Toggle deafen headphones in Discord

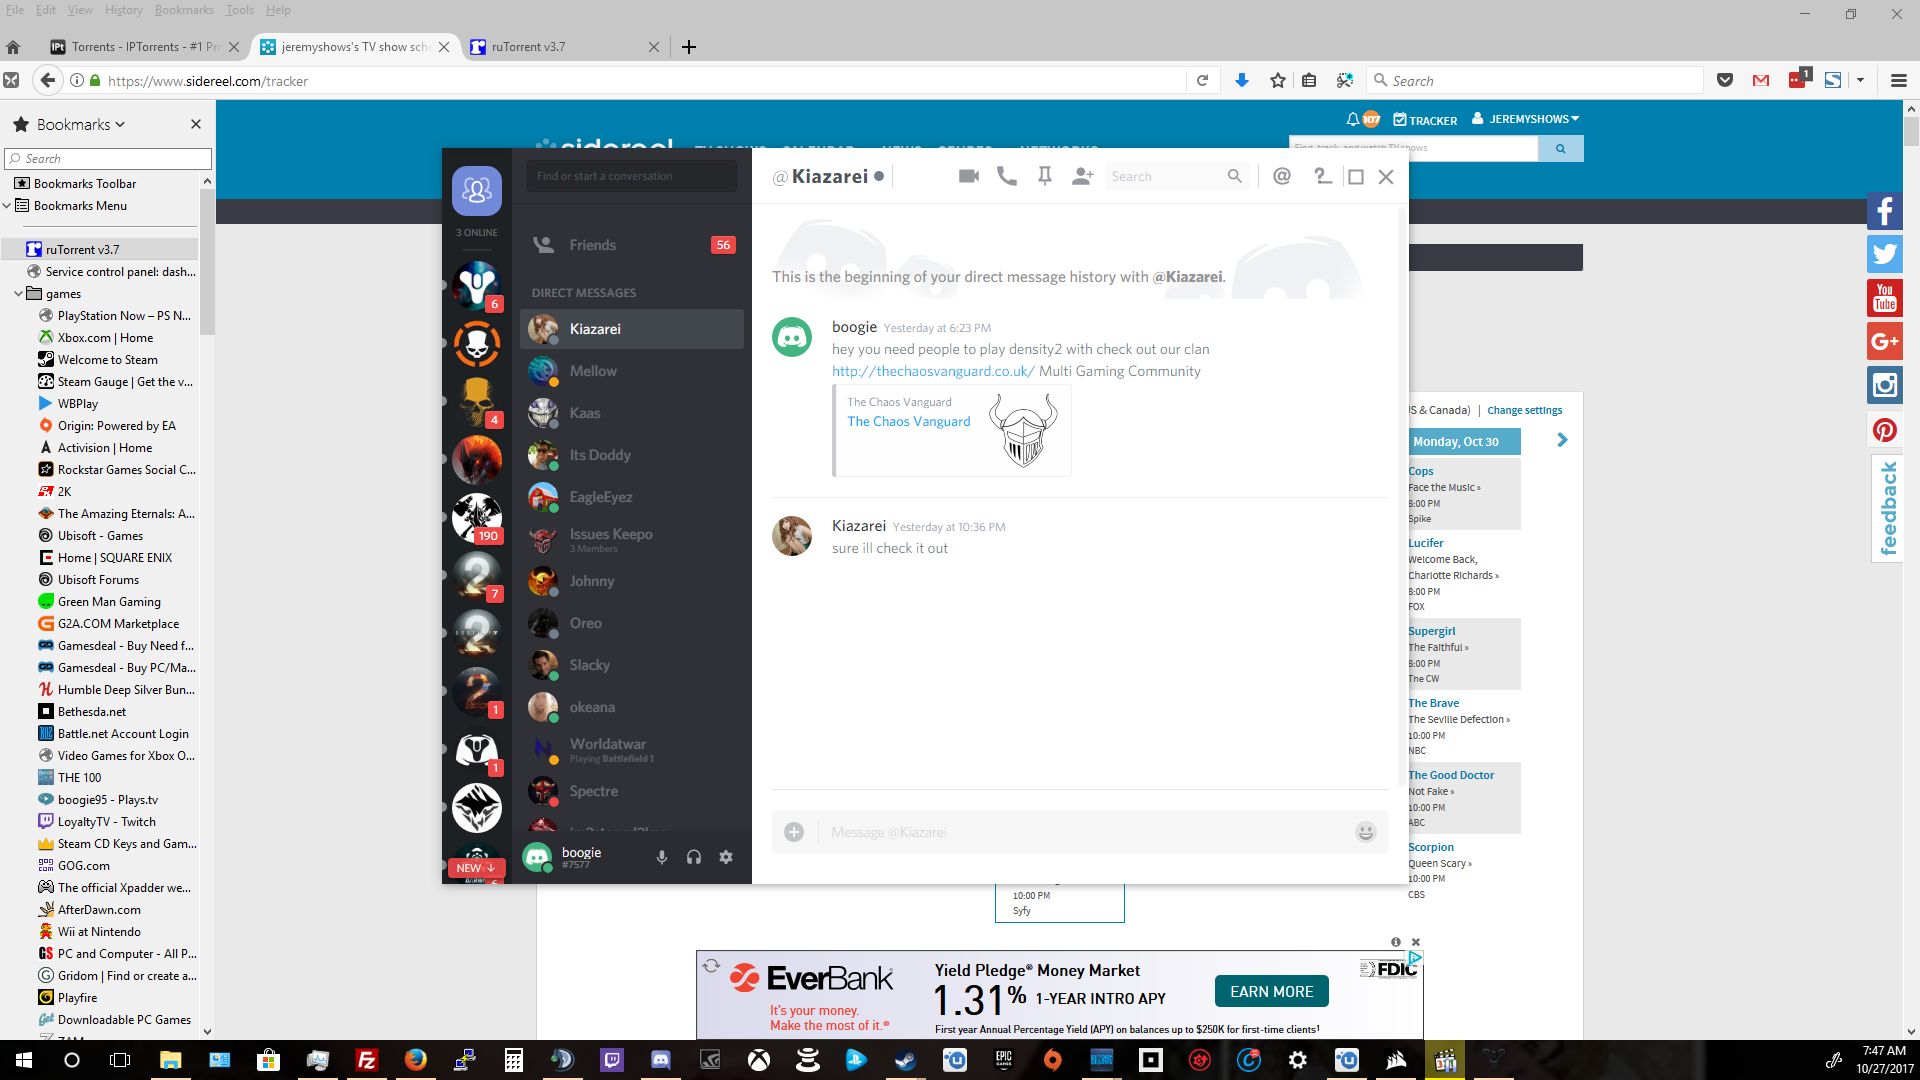(694, 857)
